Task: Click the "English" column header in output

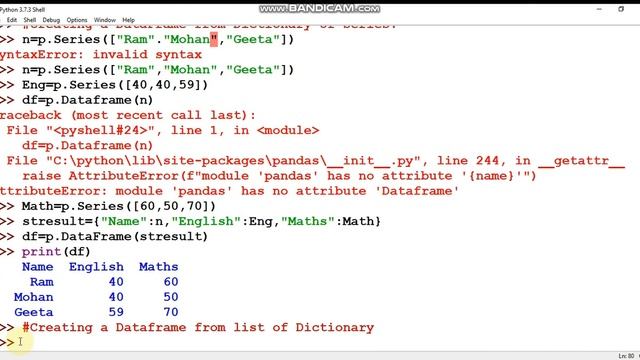Action: click(96, 267)
